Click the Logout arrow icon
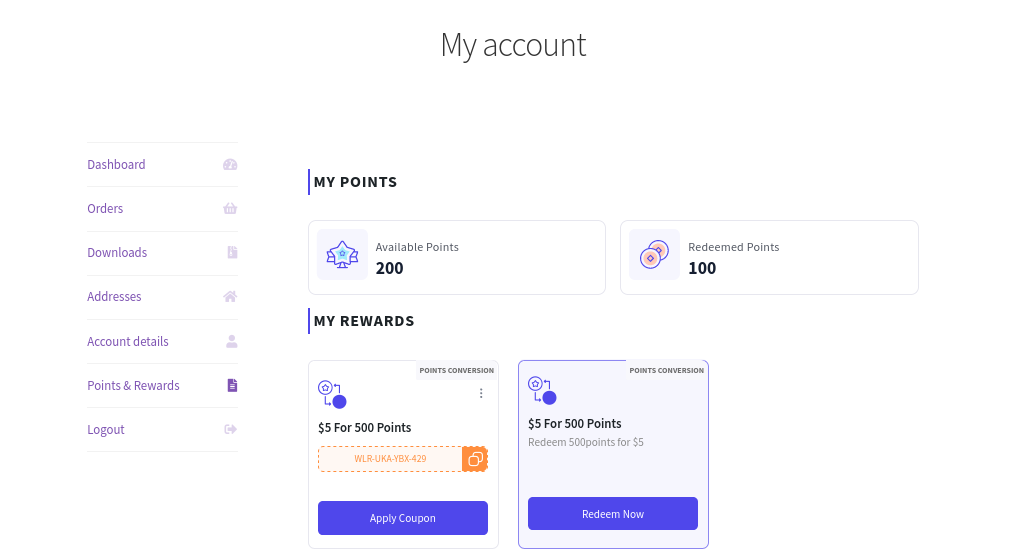 pos(230,429)
